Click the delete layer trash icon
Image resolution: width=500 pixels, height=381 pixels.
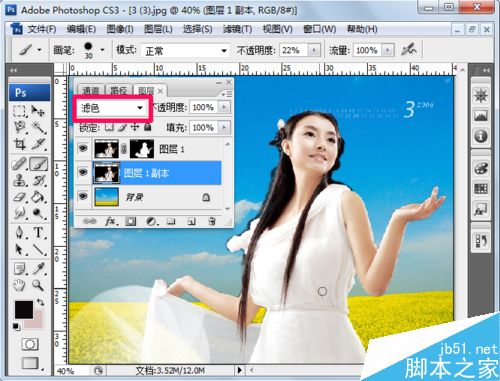[x=211, y=221]
